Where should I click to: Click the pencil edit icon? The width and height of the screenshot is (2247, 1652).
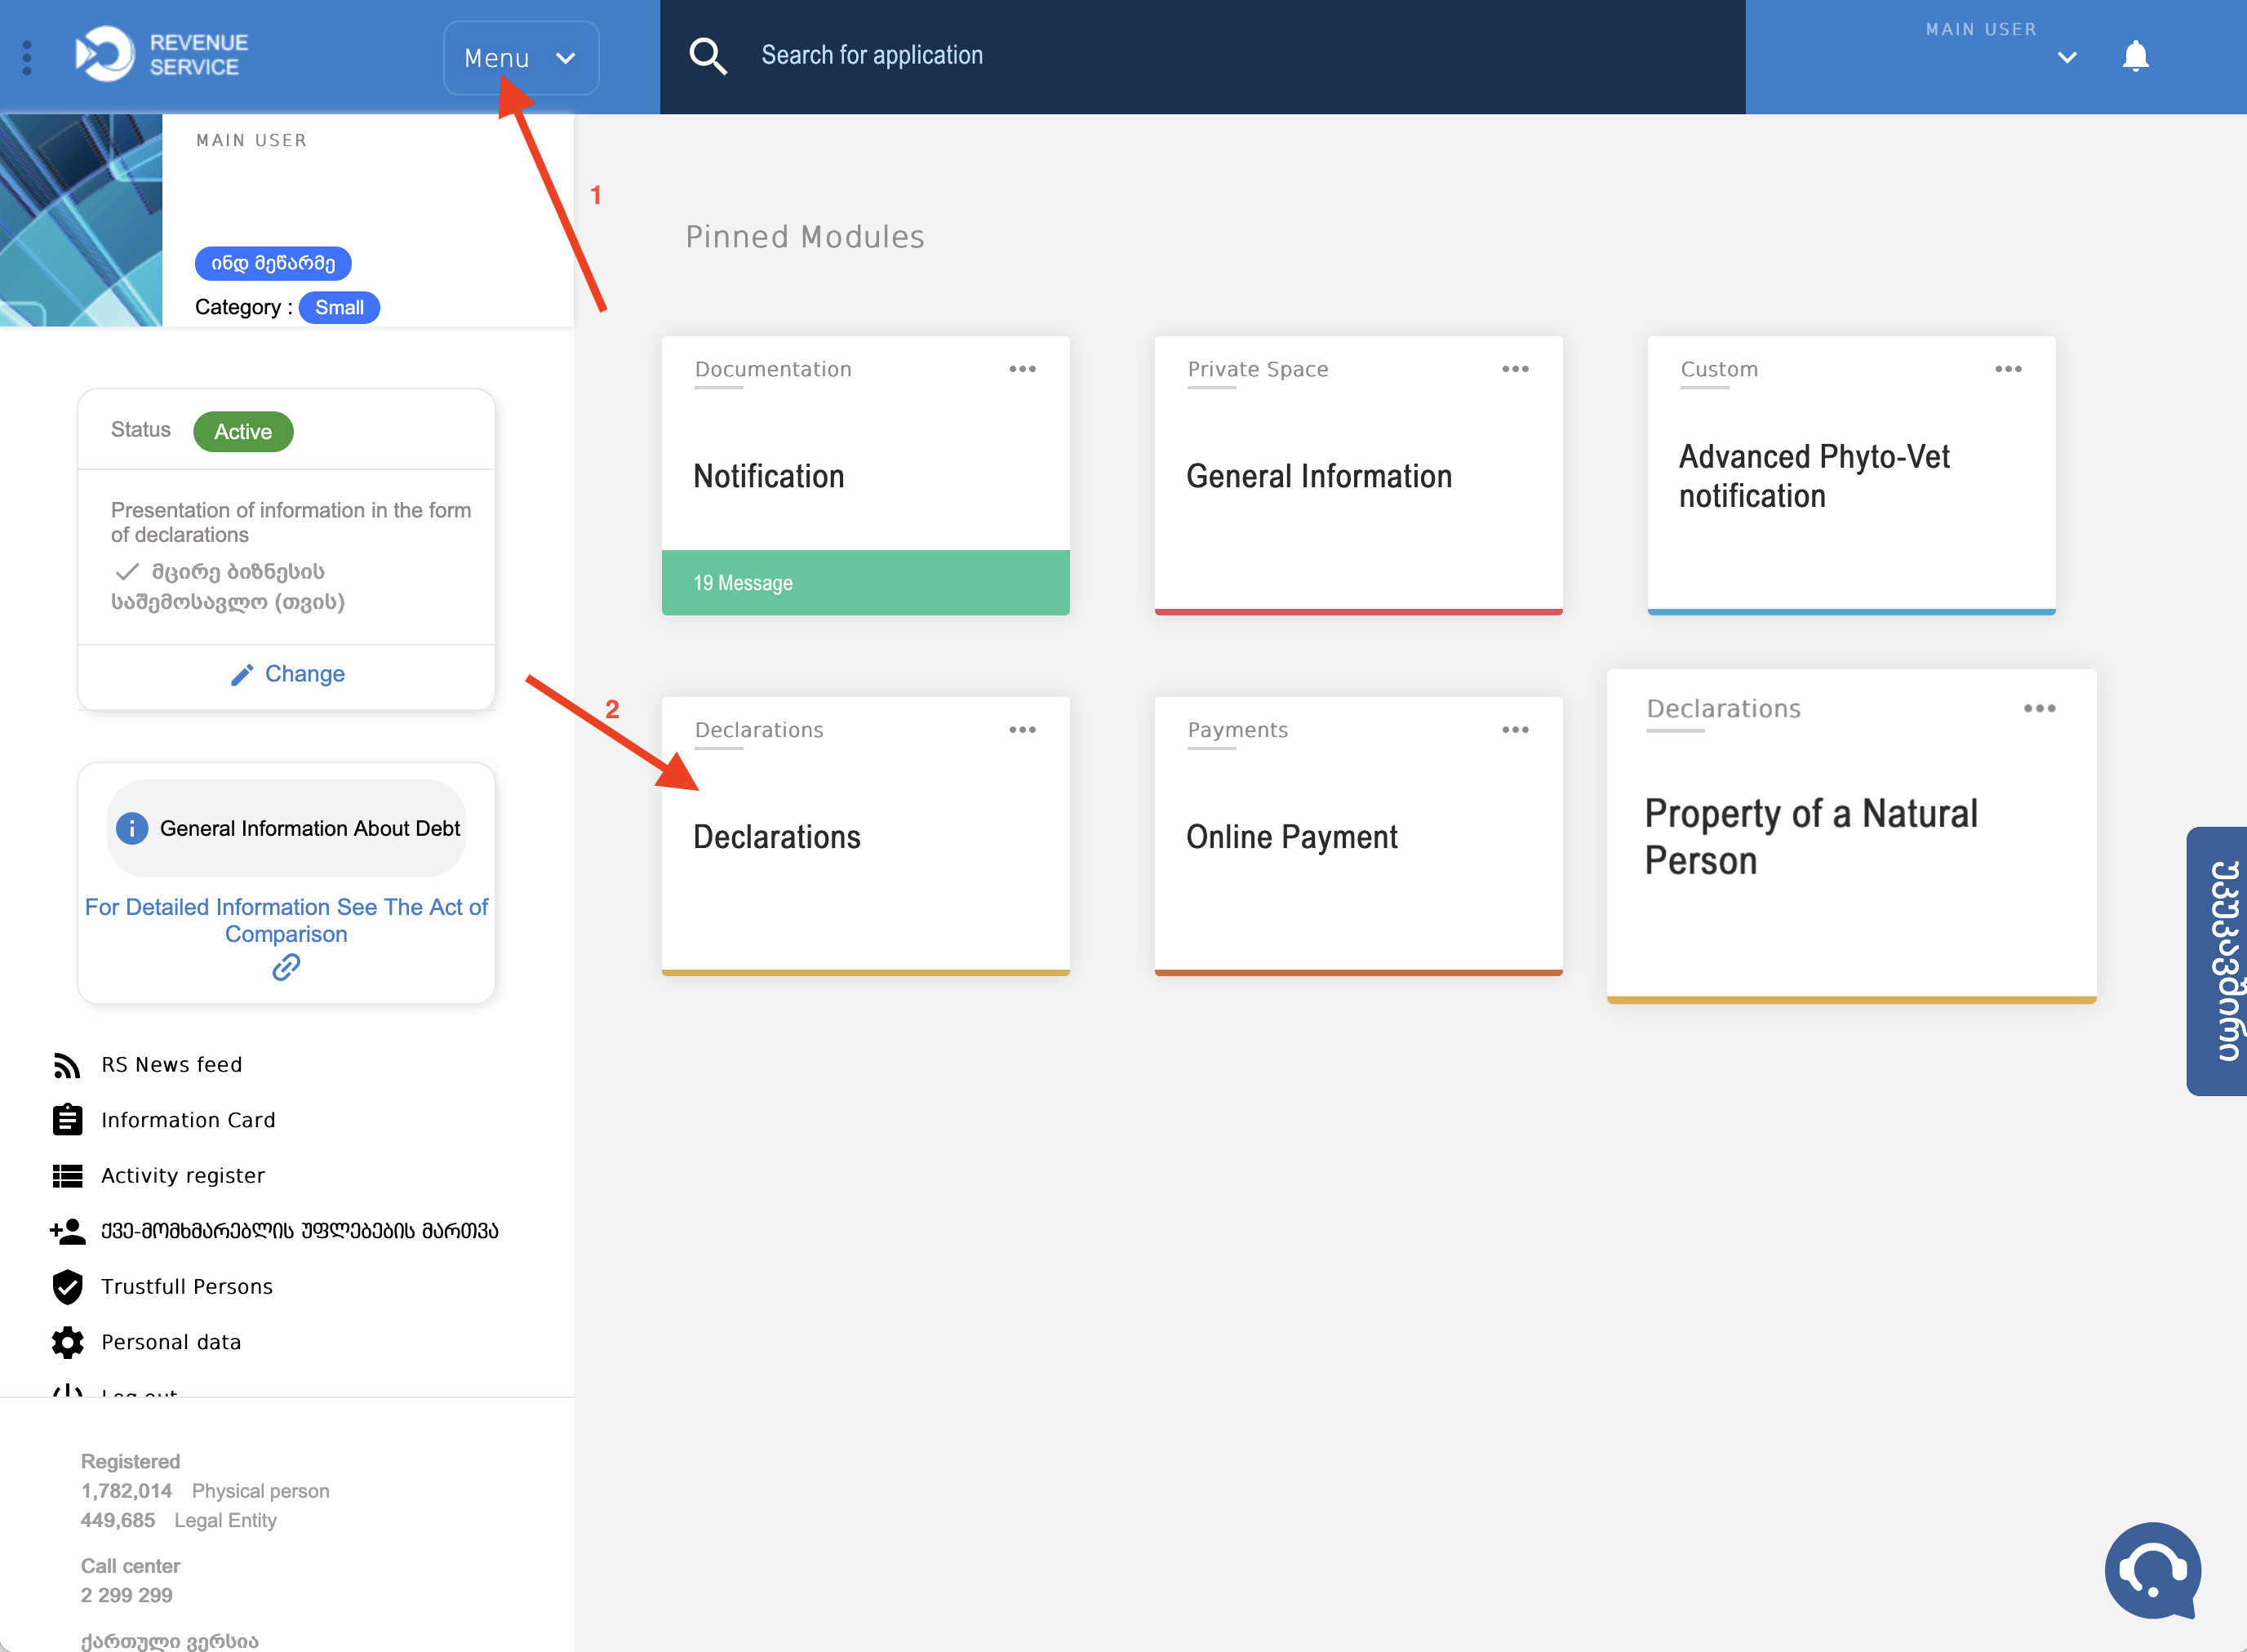[x=241, y=675]
